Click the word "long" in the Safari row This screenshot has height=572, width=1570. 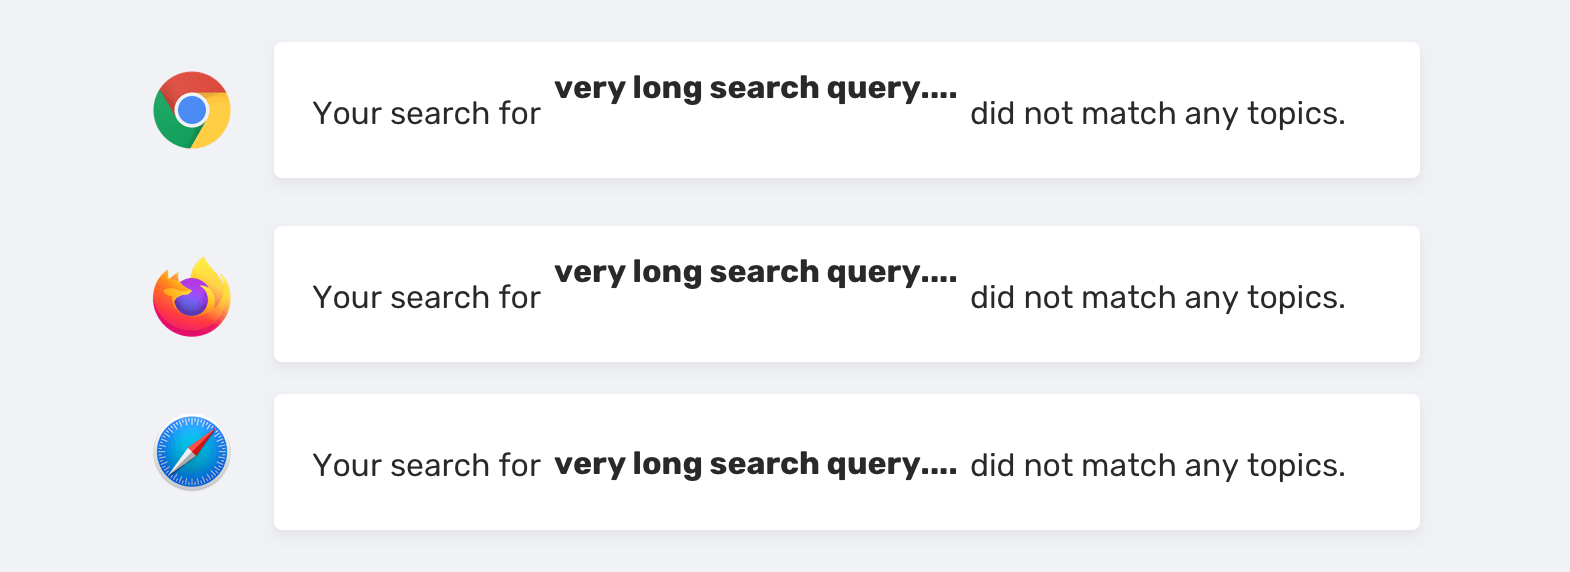[667, 465]
